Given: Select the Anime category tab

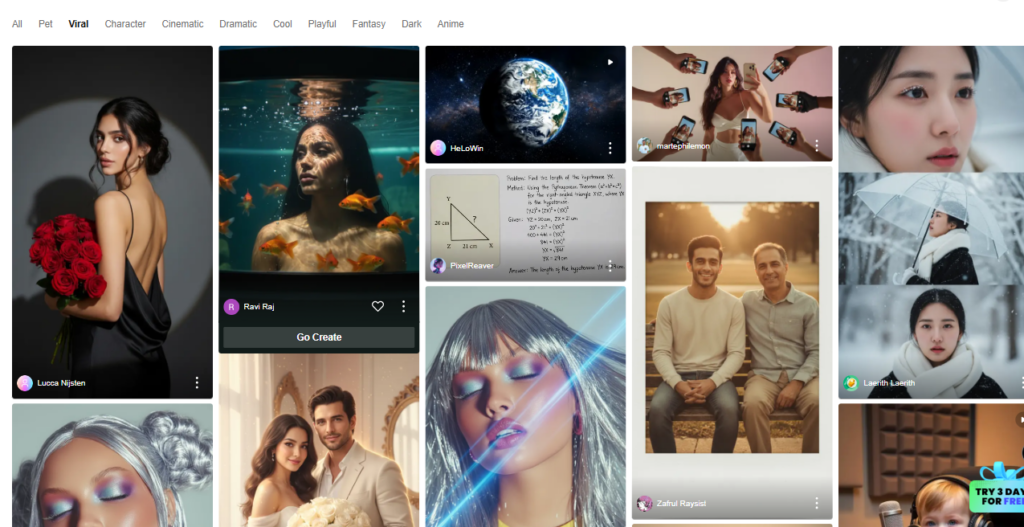Looking at the screenshot, I should [x=450, y=24].
